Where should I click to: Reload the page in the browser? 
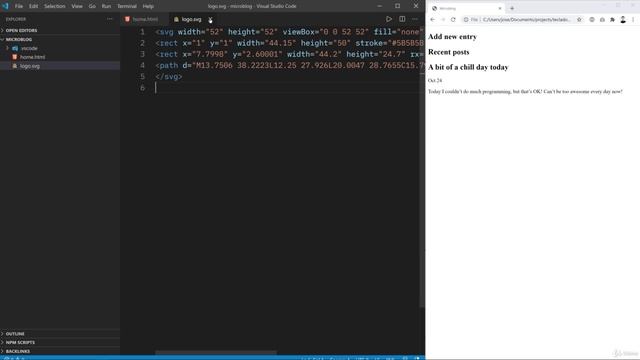tap(453, 20)
